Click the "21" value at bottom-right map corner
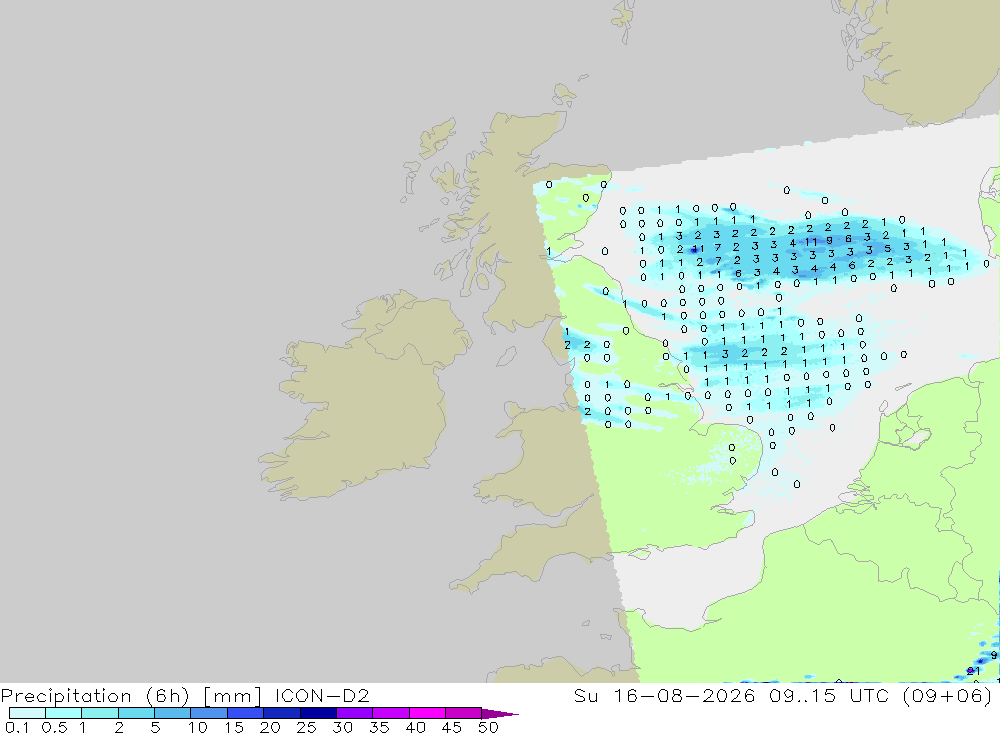The height and width of the screenshot is (733, 1000). click(973, 671)
